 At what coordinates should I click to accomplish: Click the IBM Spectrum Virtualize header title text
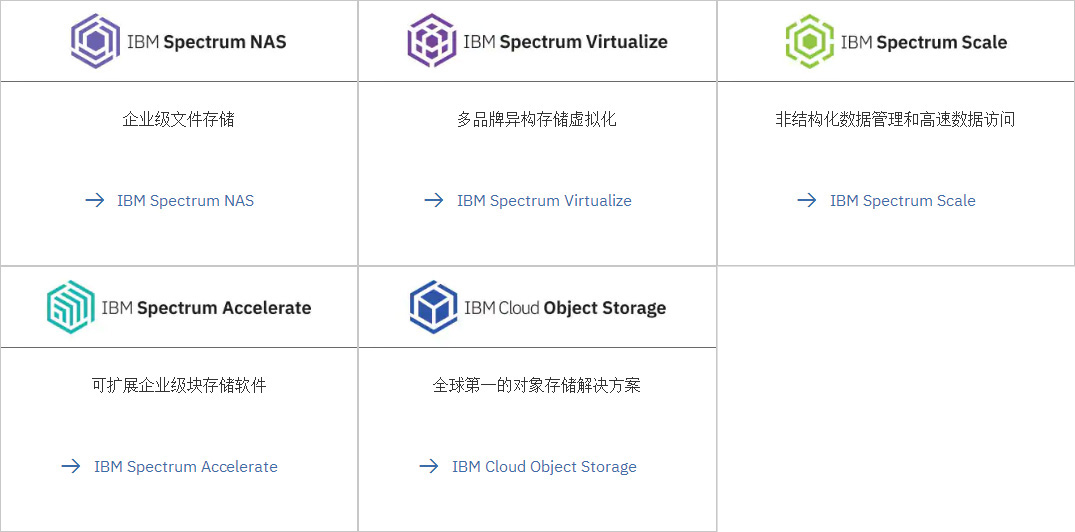pos(566,42)
